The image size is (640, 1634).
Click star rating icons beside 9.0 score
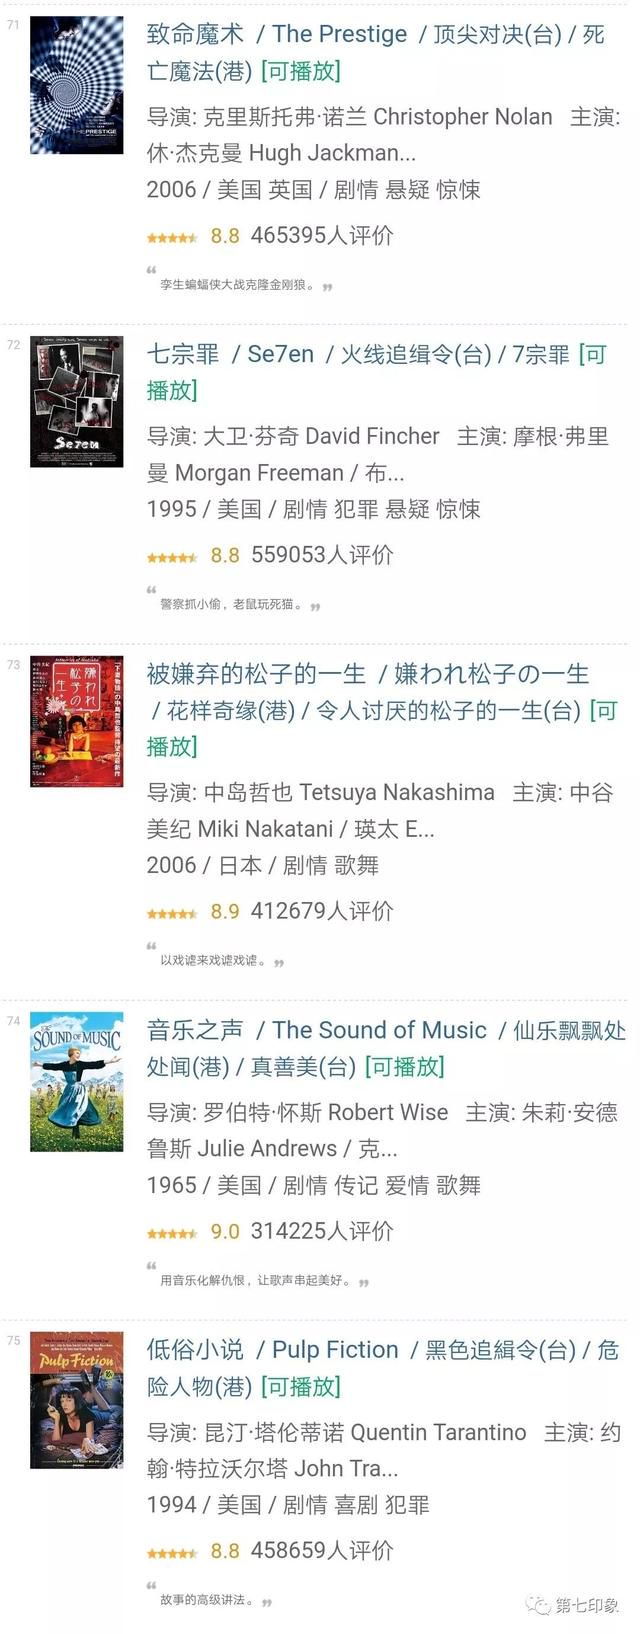tap(172, 1234)
